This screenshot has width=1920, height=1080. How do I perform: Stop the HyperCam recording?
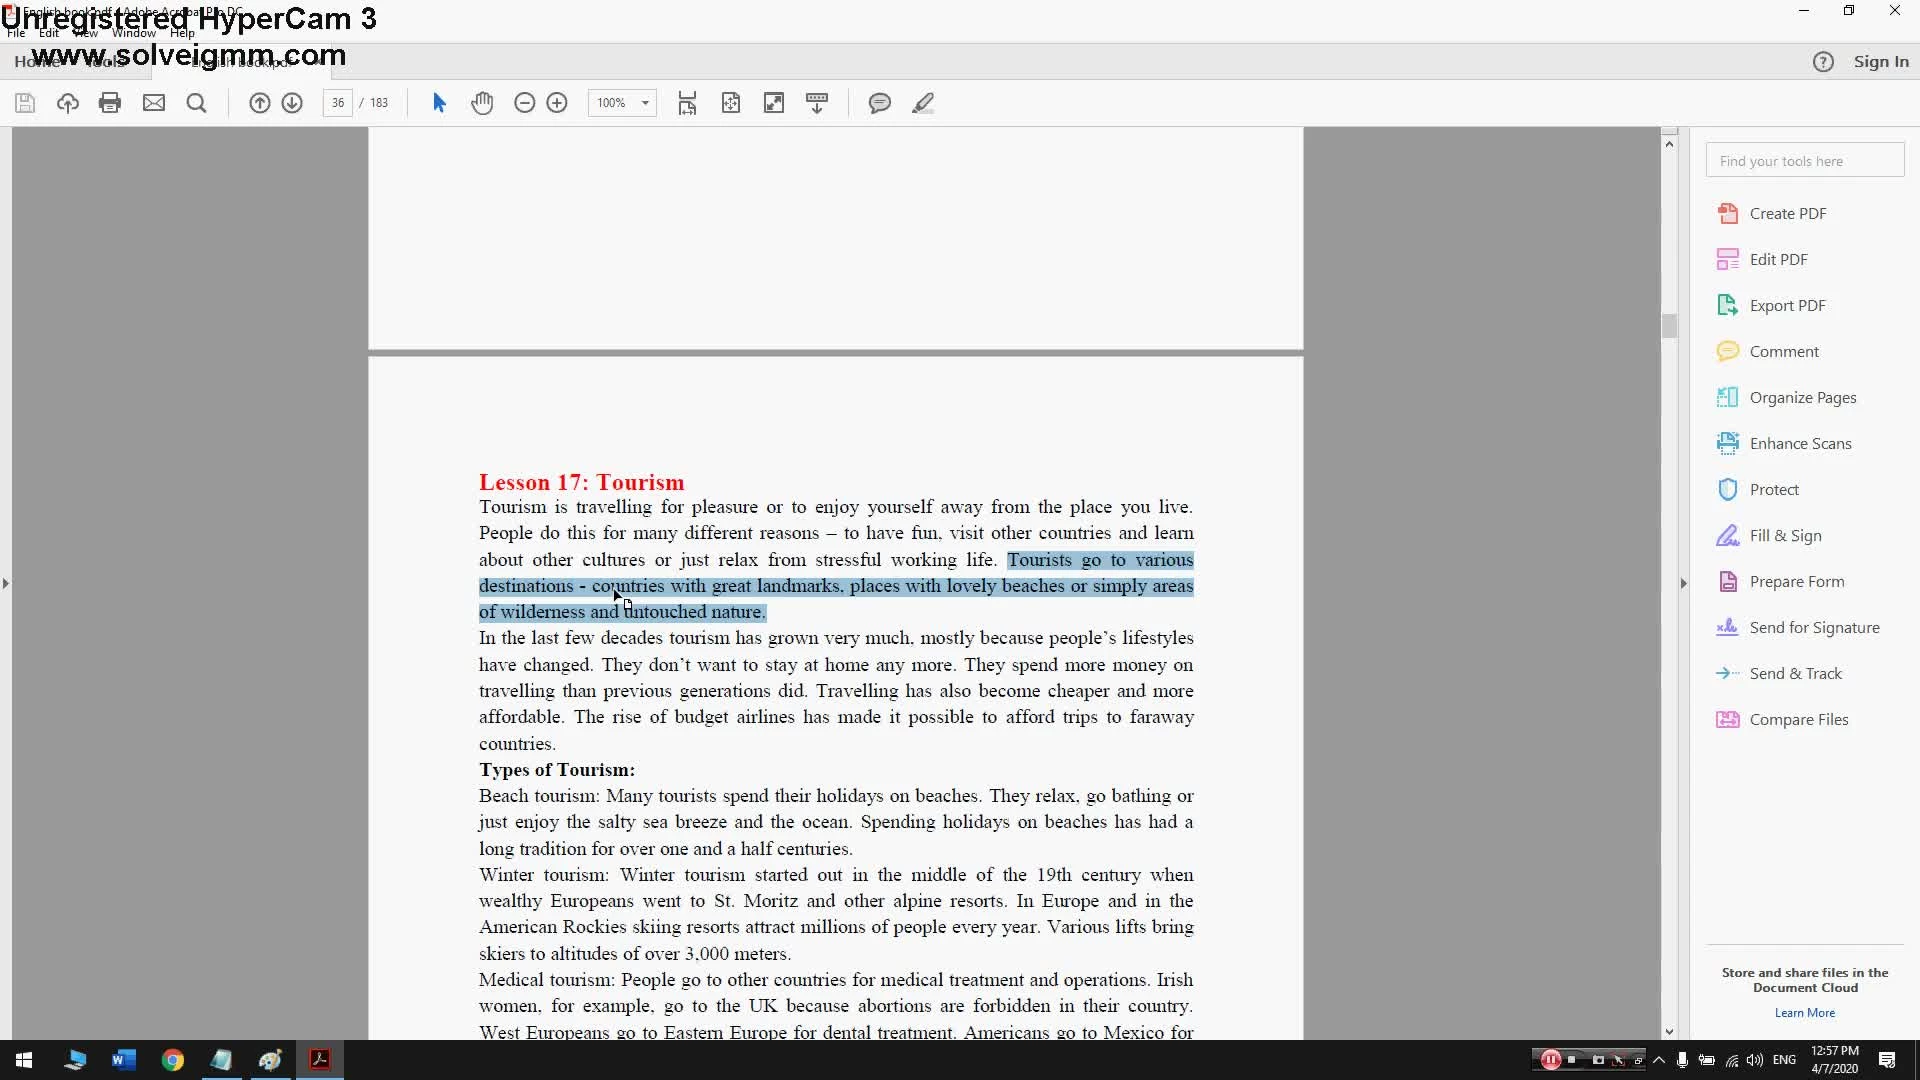(x=1572, y=1060)
